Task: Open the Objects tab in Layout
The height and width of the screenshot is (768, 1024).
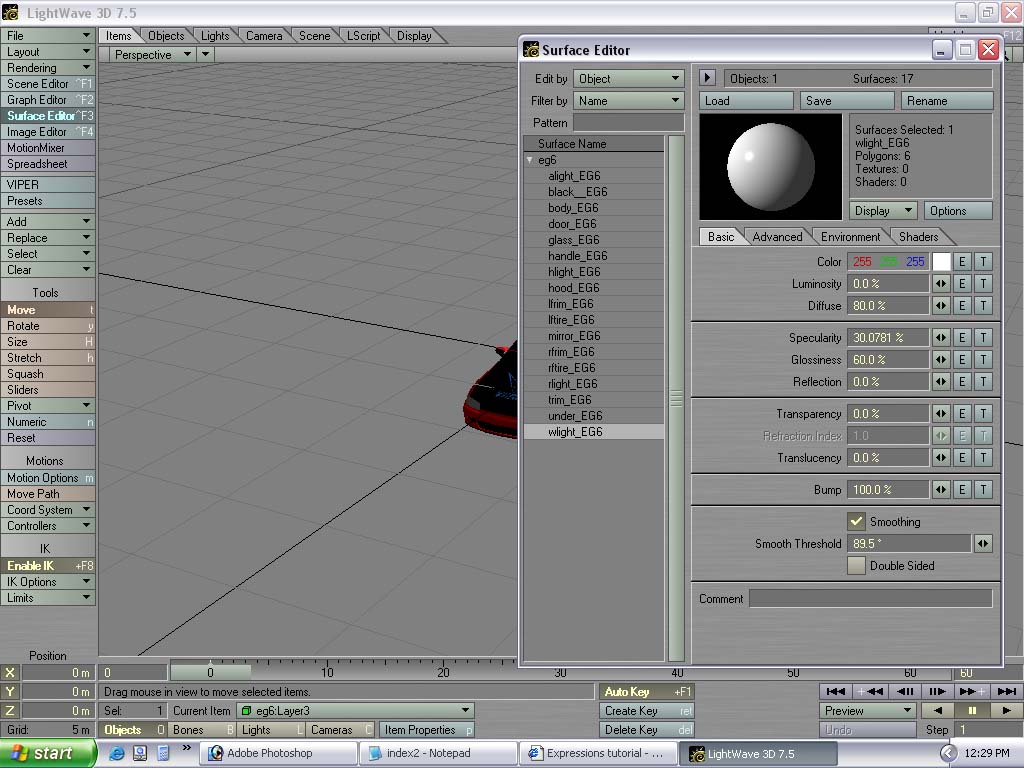Action: pyautogui.click(x=166, y=36)
